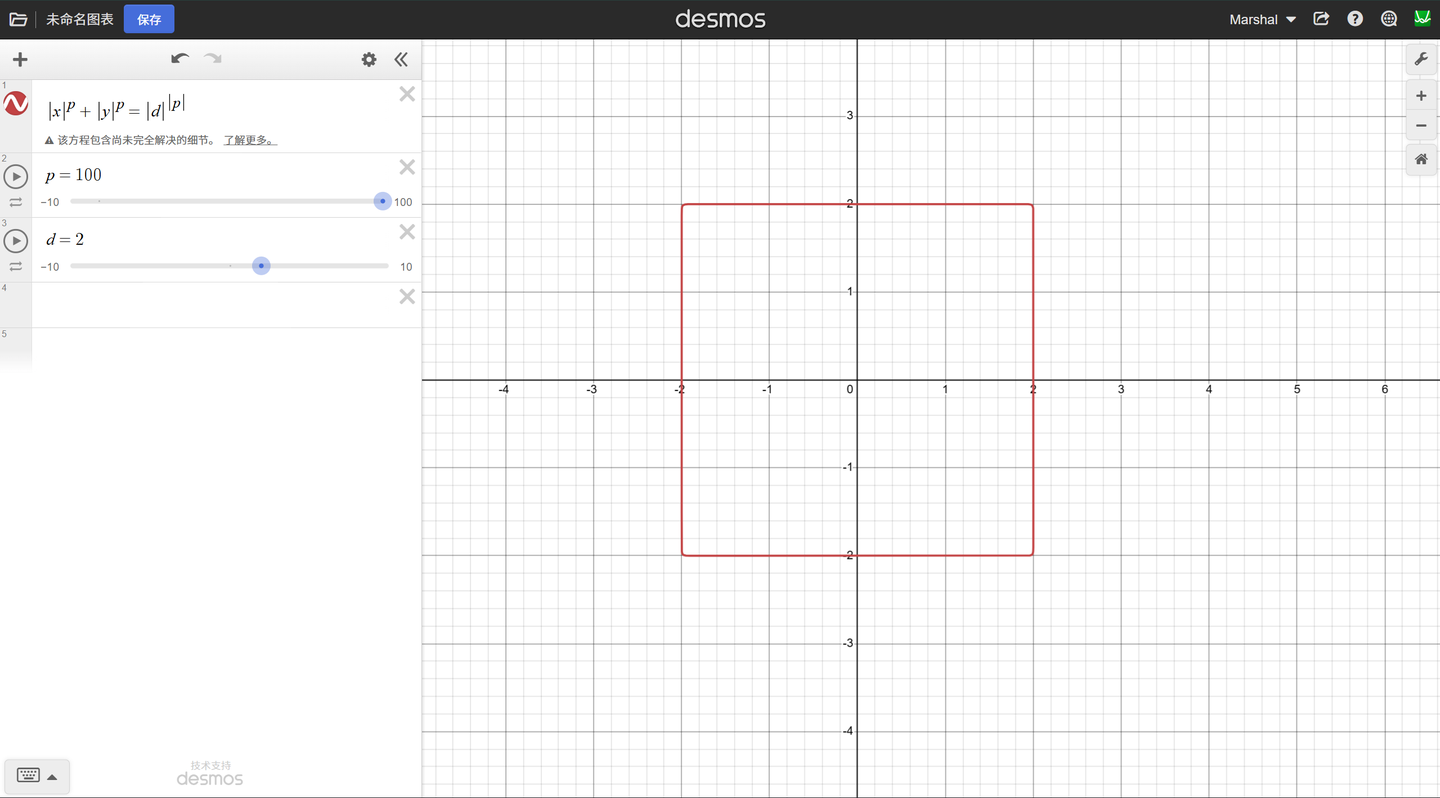The height and width of the screenshot is (798, 1440).
Task: Click the 该方程包含尚未完全解决的细节 warning text
Action: click(137, 140)
